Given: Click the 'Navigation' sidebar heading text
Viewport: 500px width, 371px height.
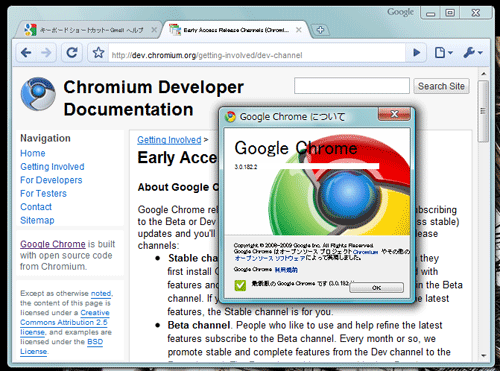Looking at the screenshot, I should click(45, 138).
